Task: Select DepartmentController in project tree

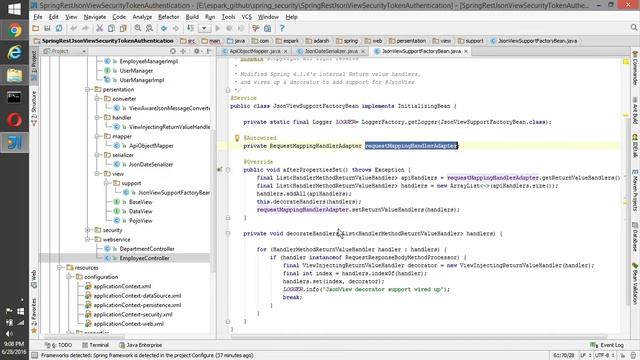Action: (147, 249)
